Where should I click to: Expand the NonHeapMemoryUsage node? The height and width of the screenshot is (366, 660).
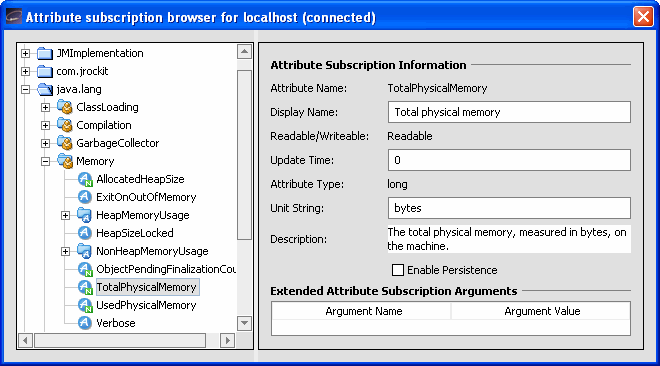pos(65,251)
